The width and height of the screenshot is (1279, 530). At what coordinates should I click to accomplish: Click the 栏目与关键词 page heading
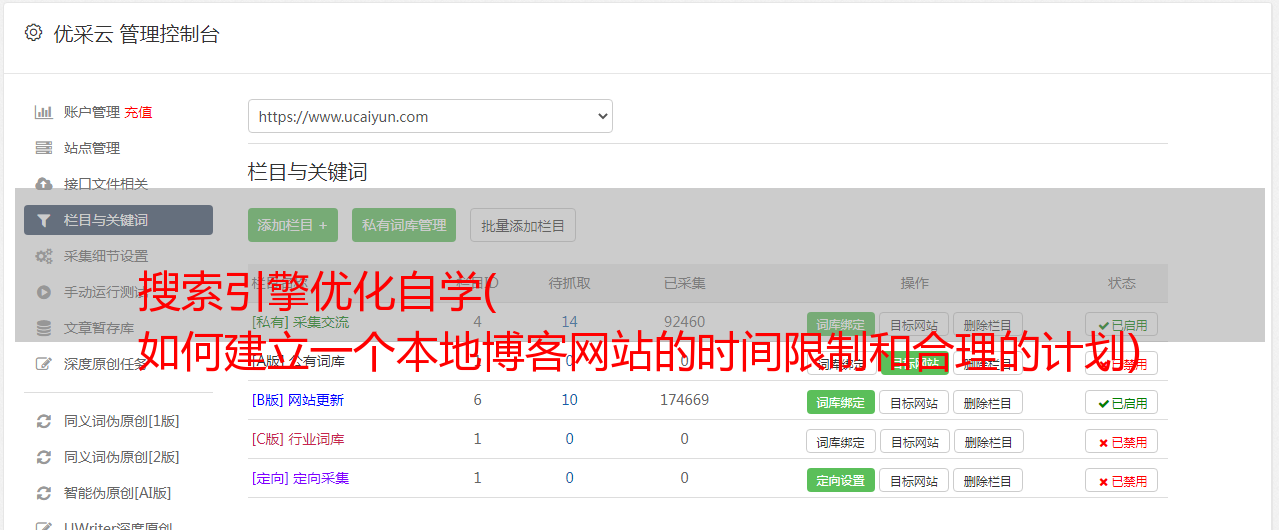[x=308, y=172]
